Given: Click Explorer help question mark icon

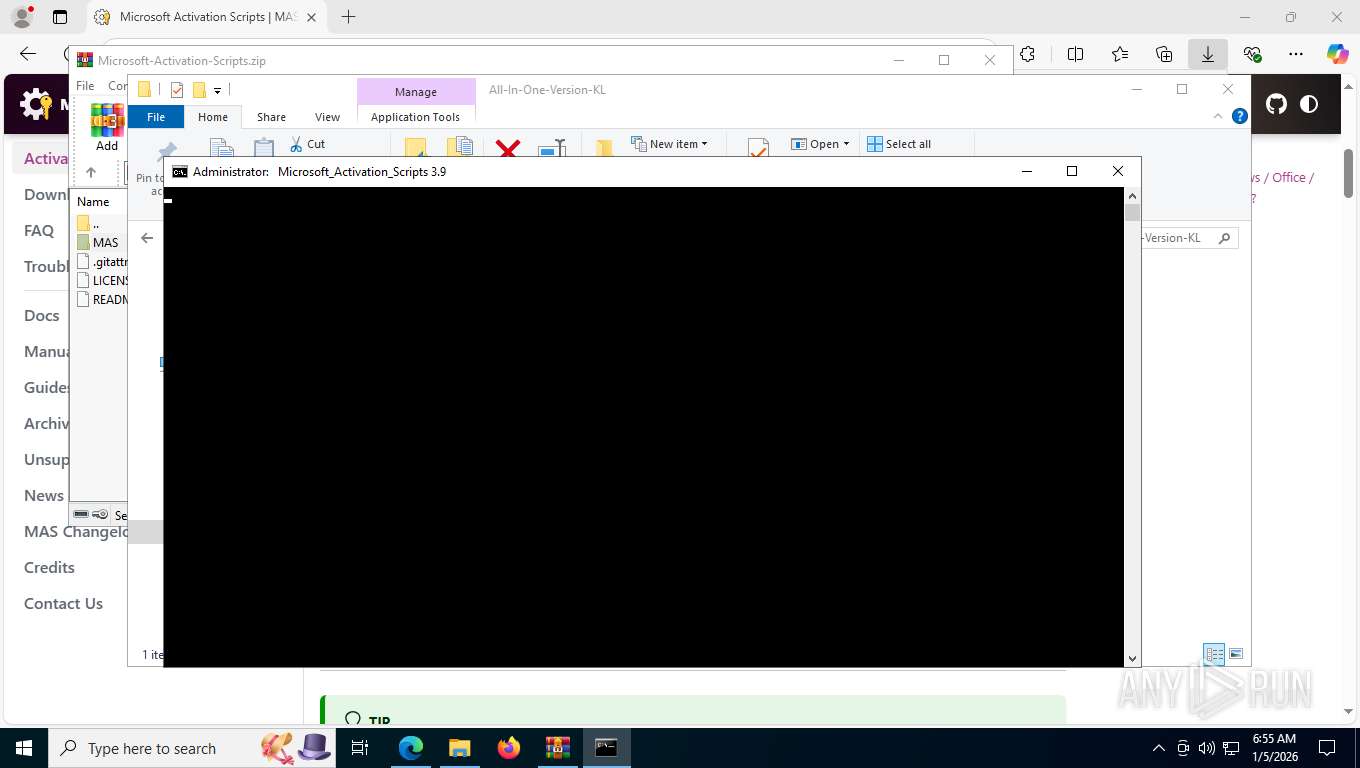Looking at the screenshot, I should (x=1240, y=116).
